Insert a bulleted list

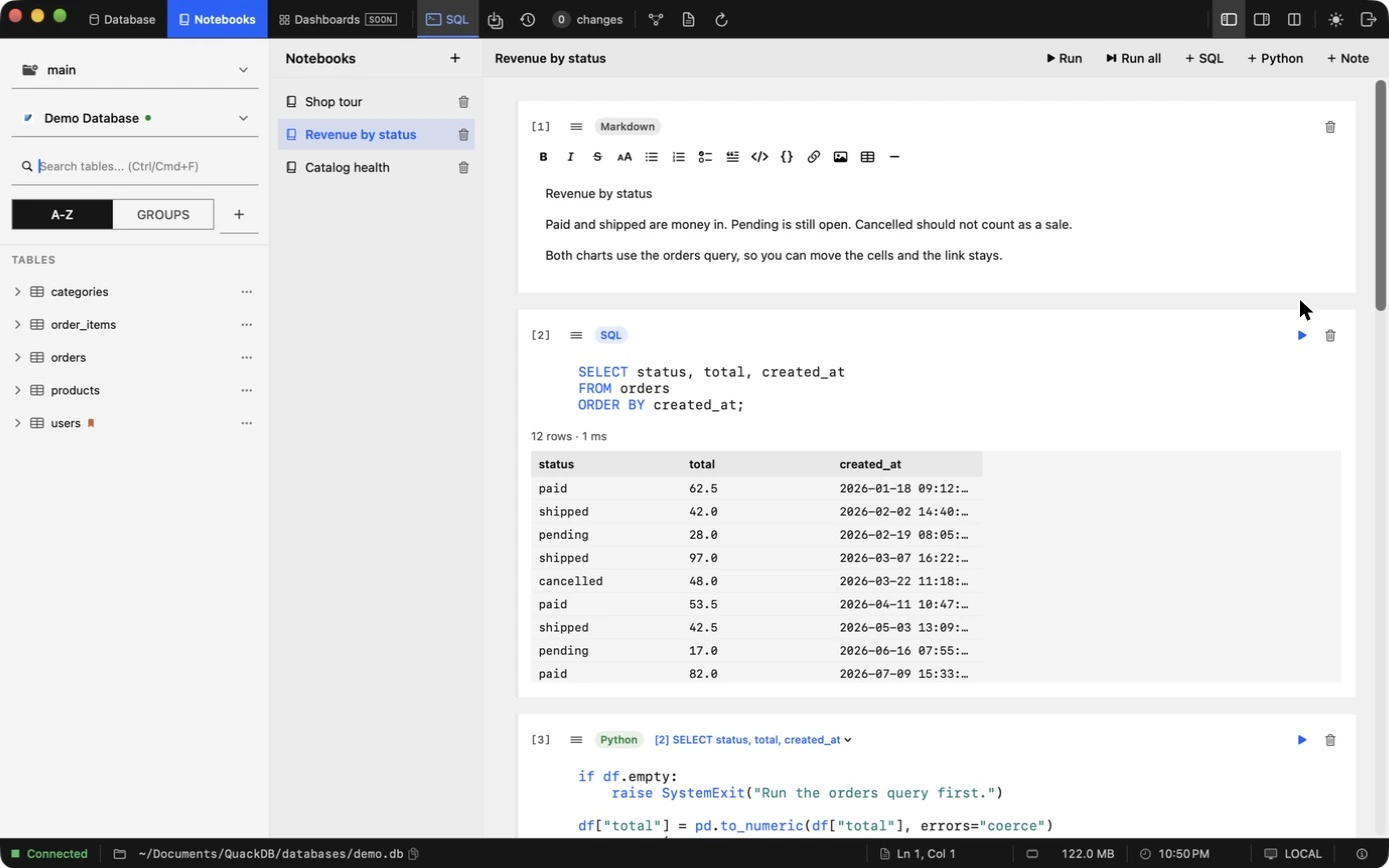[x=651, y=157]
